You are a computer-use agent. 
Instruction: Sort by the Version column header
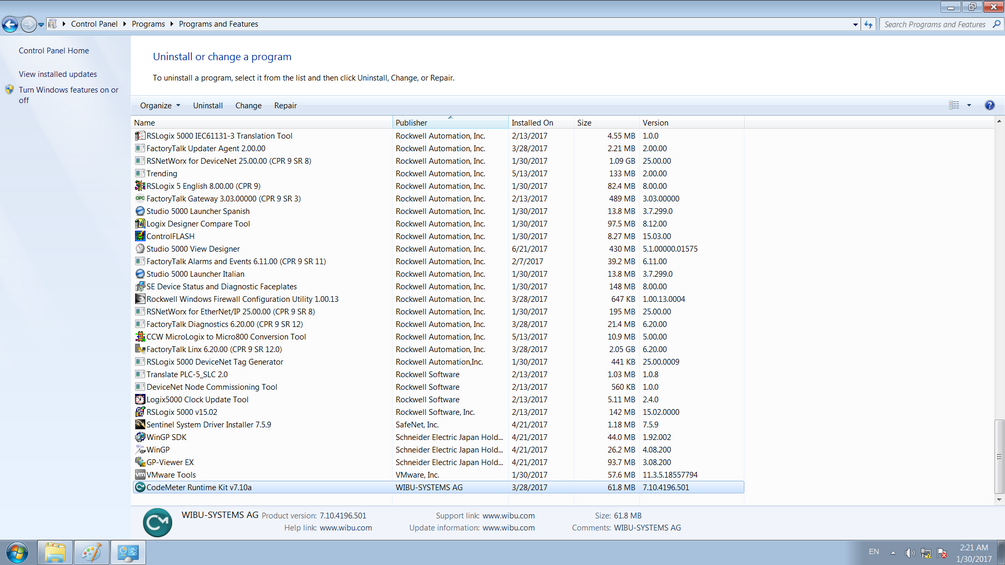point(692,122)
